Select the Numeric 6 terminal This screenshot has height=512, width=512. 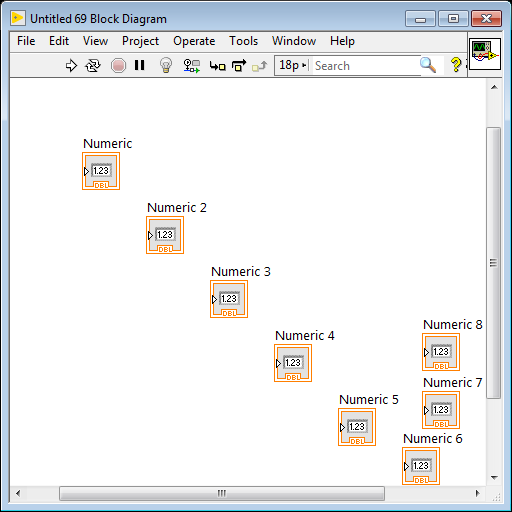(x=421, y=466)
